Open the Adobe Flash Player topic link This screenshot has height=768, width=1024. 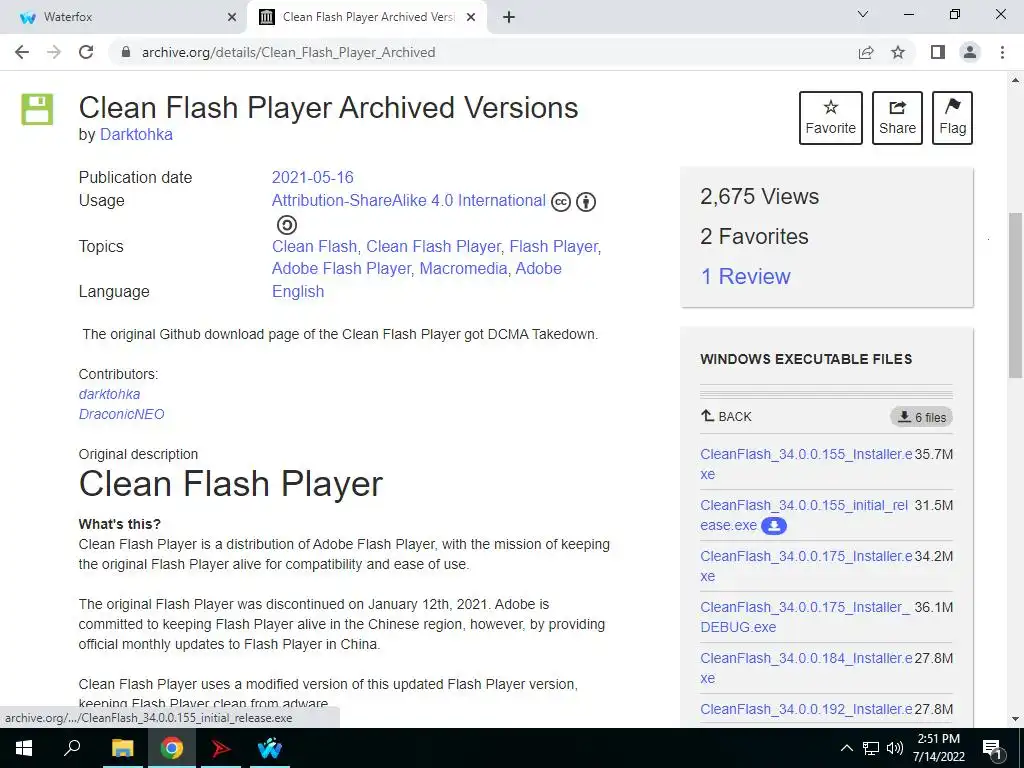coord(341,268)
